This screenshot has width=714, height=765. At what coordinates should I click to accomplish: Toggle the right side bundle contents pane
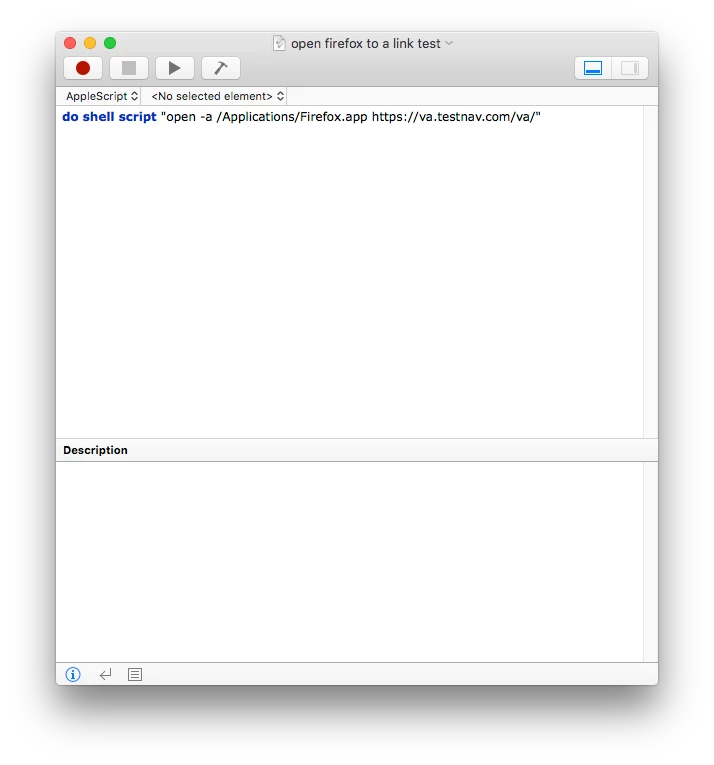click(630, 68)
